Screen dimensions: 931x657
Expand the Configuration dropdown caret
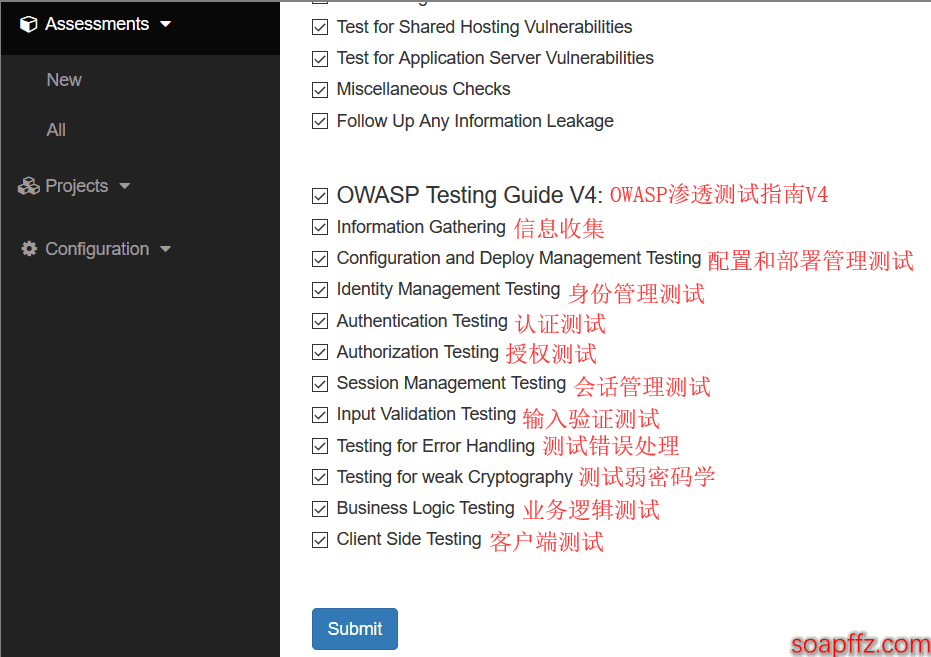pyautogui.click(x=165, y=249)
